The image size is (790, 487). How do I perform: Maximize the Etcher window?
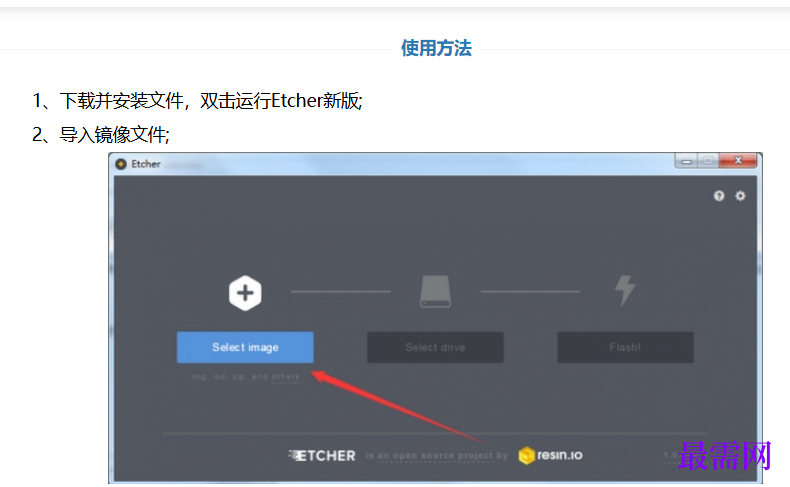[708, 161]
